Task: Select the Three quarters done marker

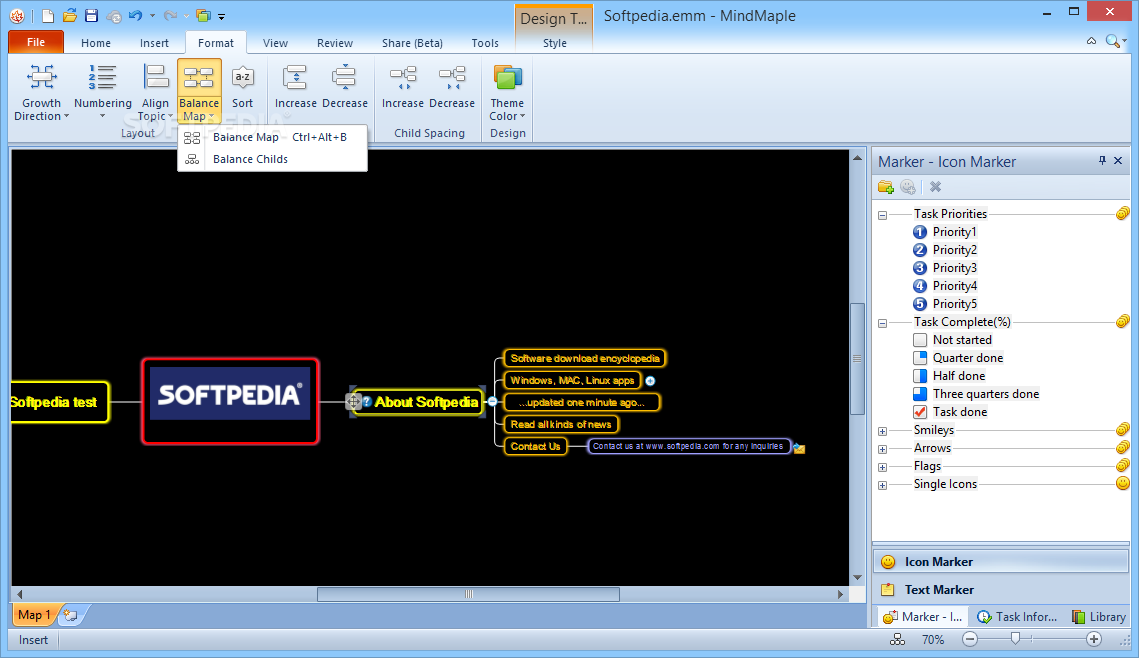Action: 920,394
